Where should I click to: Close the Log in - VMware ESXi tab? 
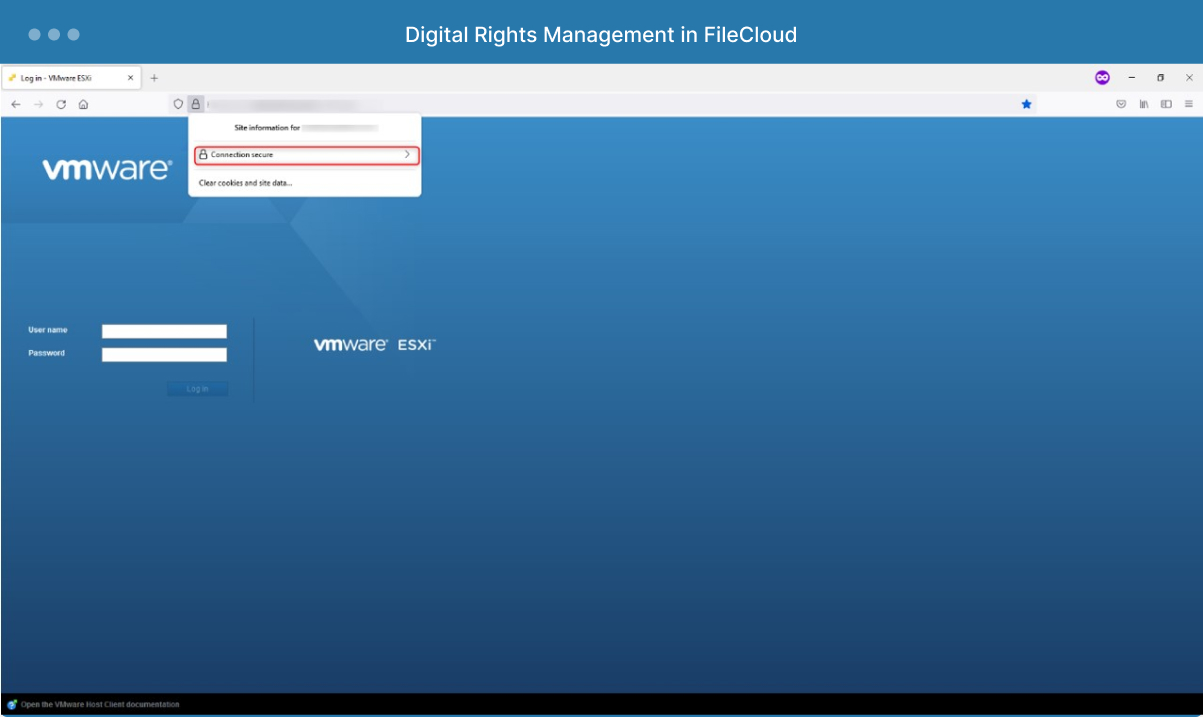(130, 77)
